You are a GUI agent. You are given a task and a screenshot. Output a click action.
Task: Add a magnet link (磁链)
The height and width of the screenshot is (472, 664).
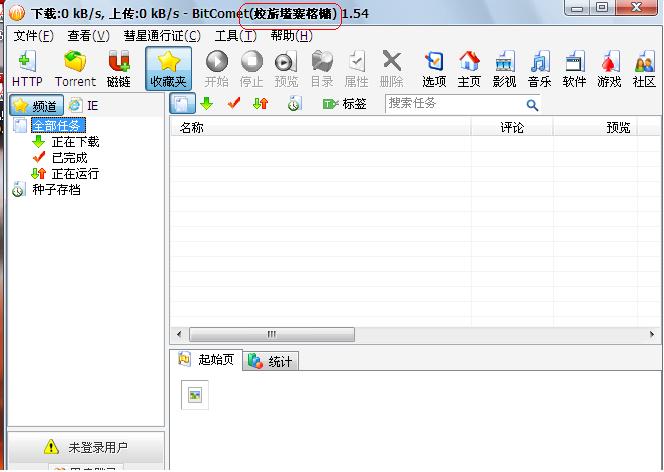coord(119,69)
